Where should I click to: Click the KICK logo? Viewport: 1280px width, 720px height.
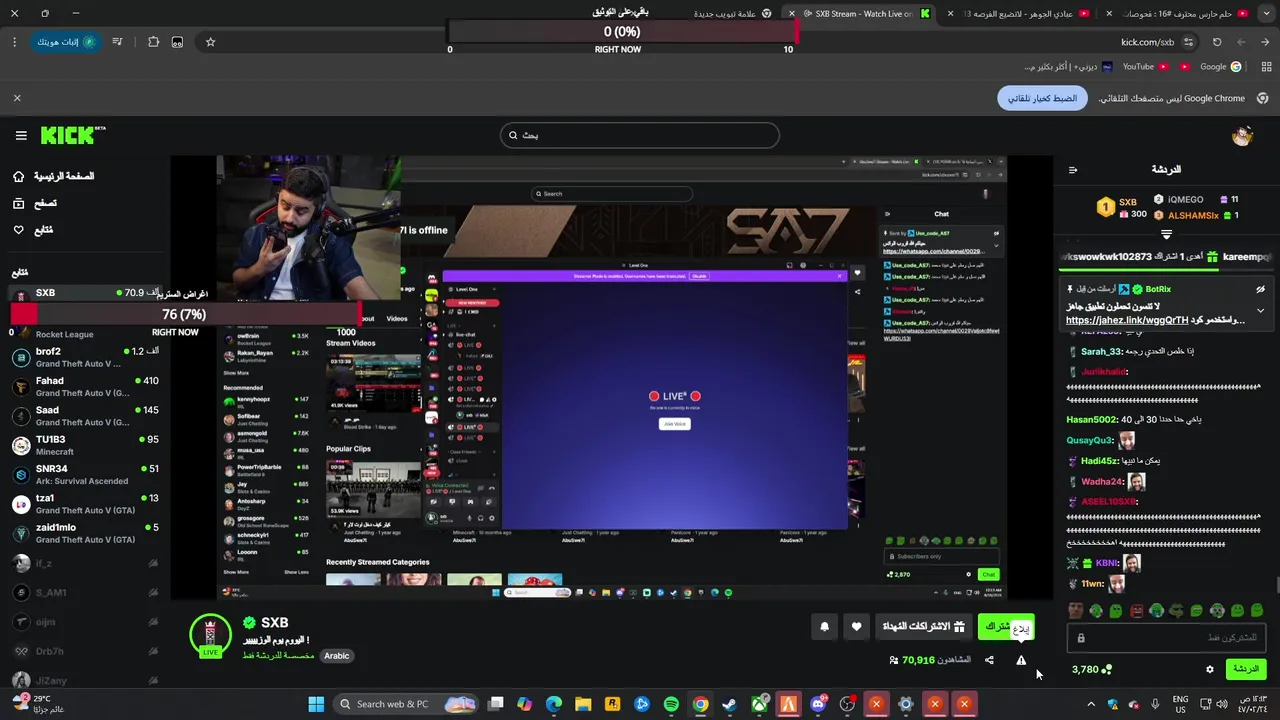(72, 135)
